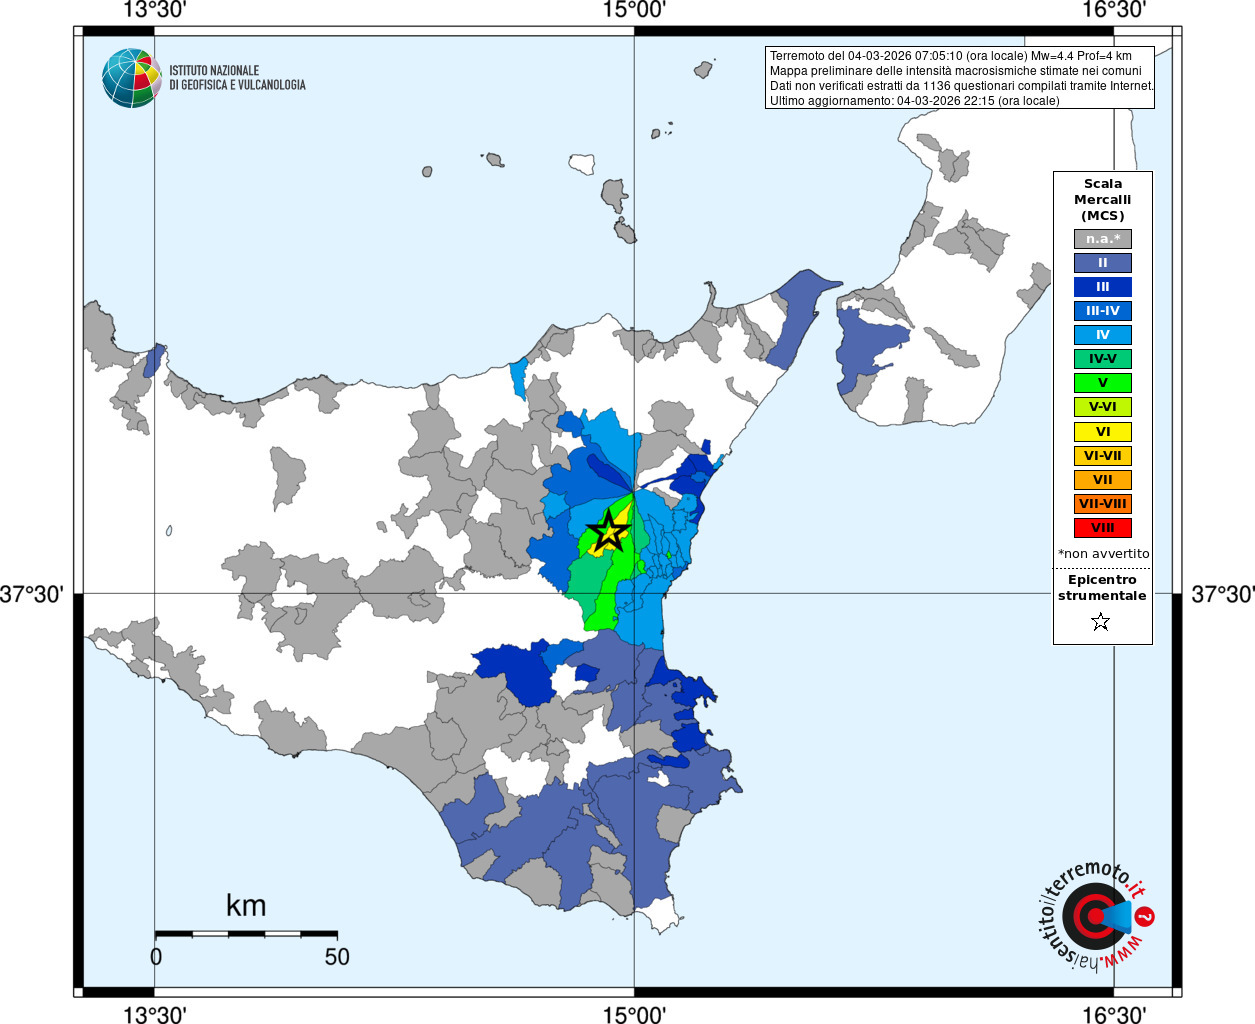Screen dimensions: 1255x1024
Task: Click the 'Epicentro strumentale' legend label
Action: [x=1103, y=588]
